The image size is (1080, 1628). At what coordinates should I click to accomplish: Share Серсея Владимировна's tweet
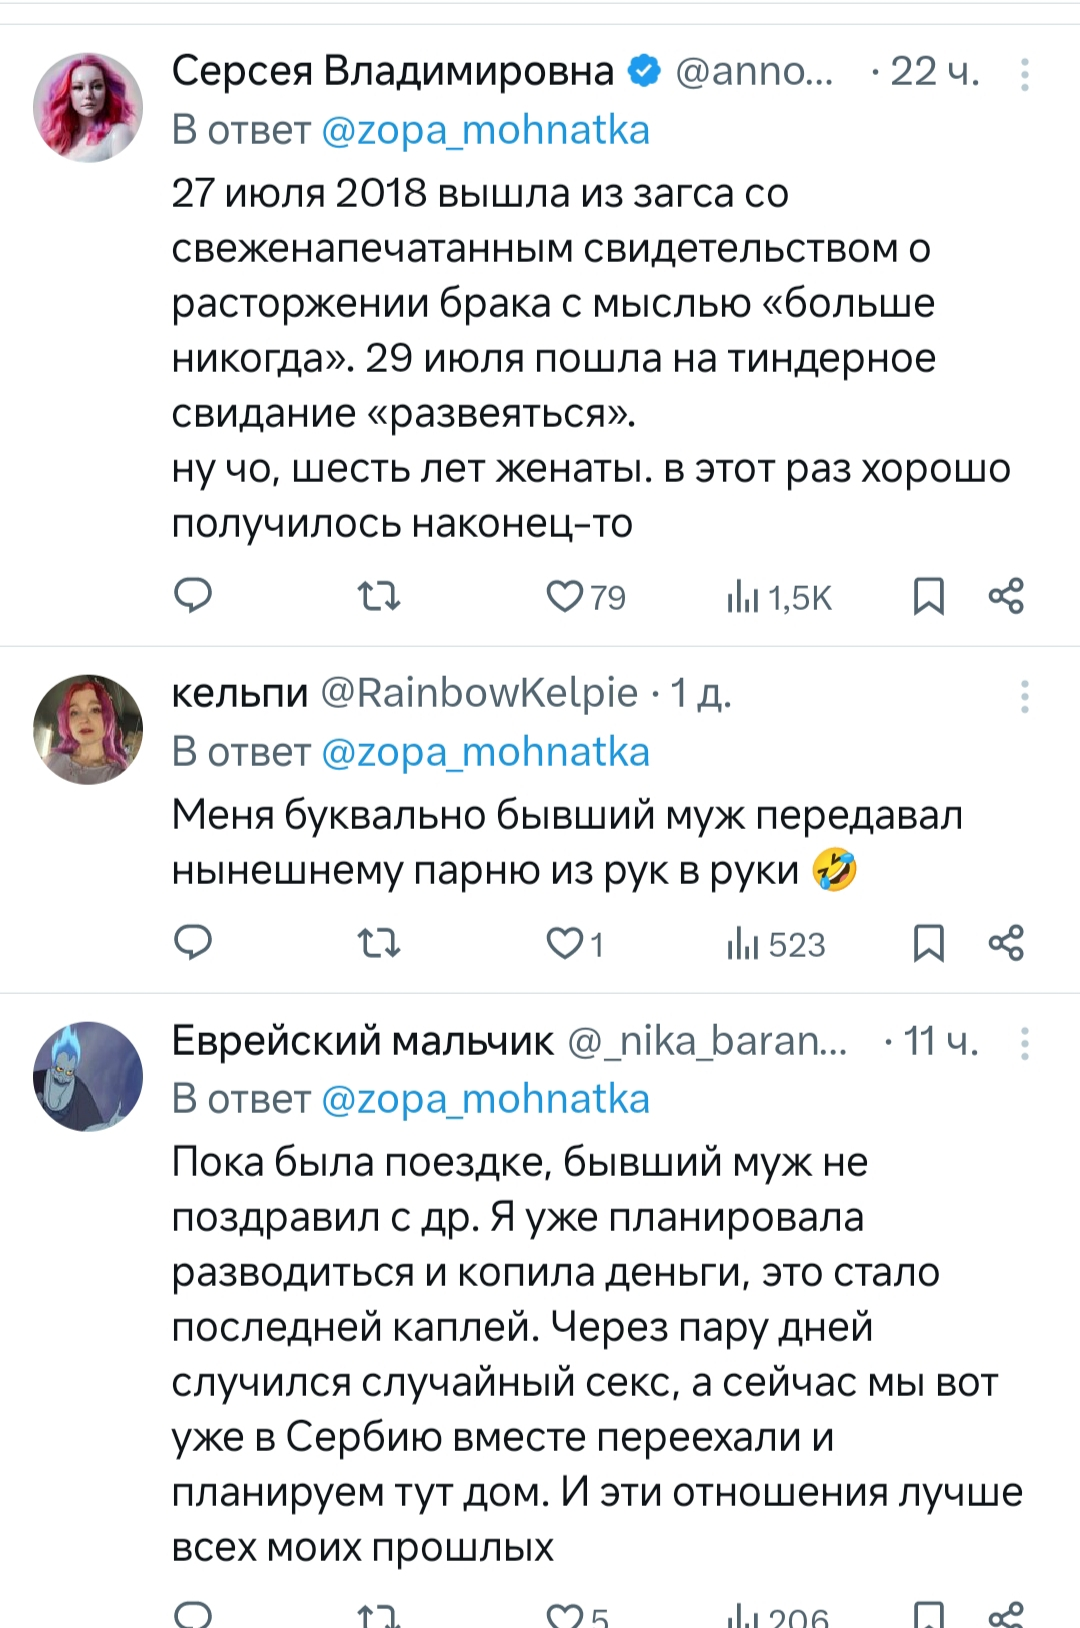coord(1006,596)
